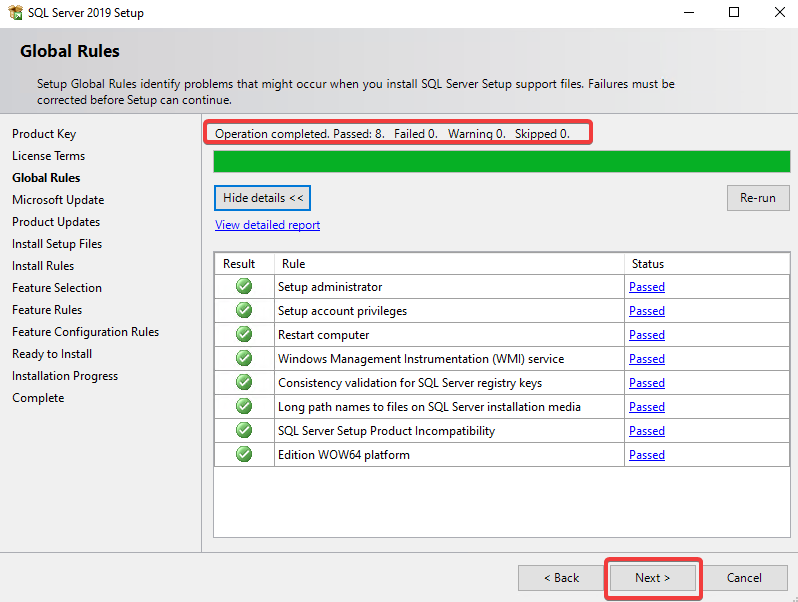Select Product Updates step in sidebar
798x602 pixels.
tap(56, 222)
